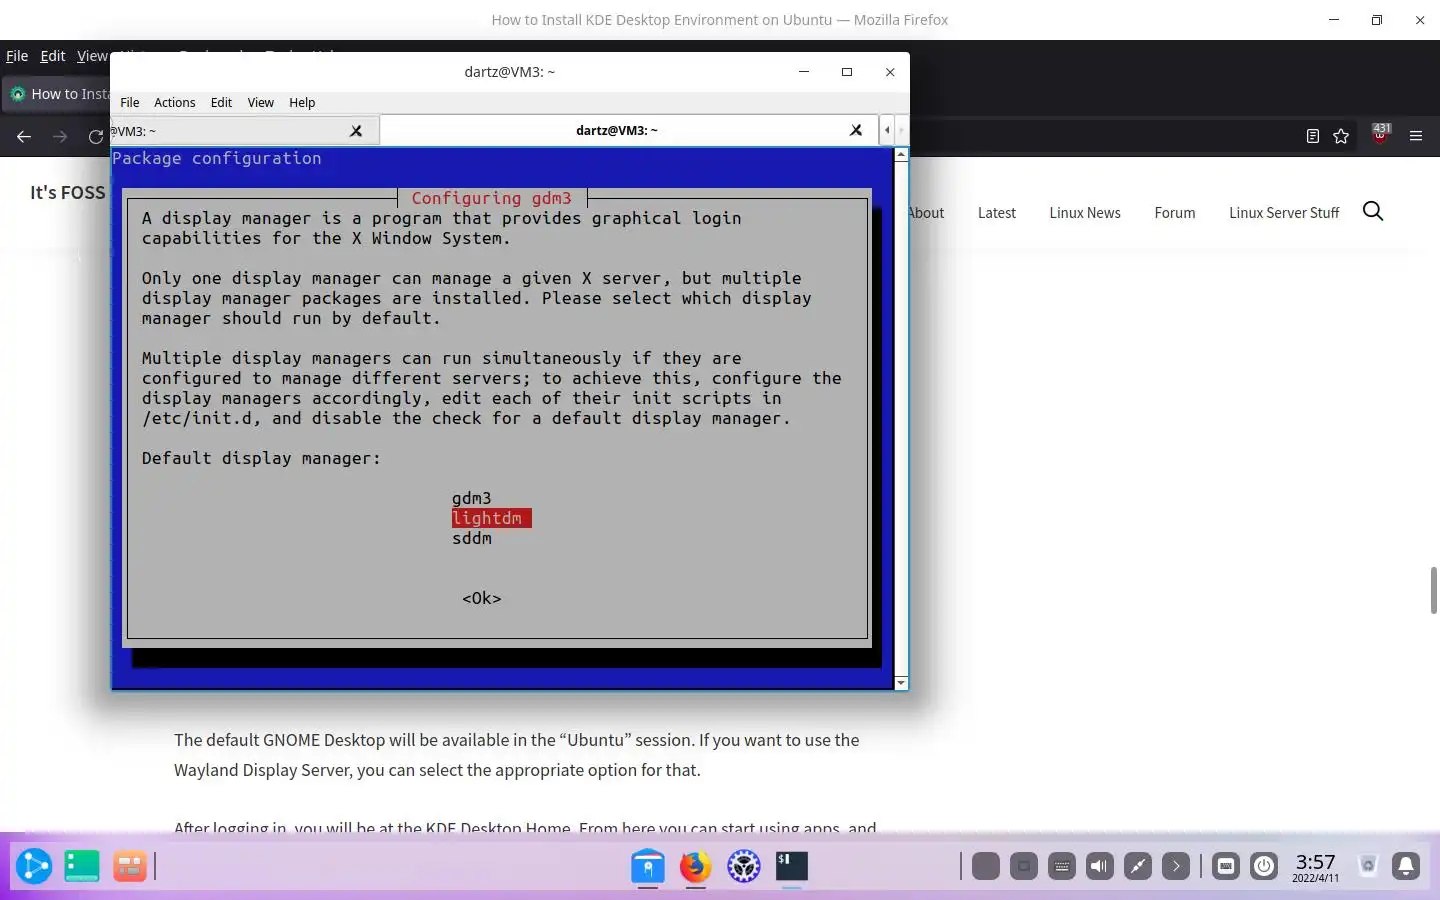Click the 'Configuring gdm3' dialog title
This screenshot has height=900, width=1440.
tap(491, 198)
